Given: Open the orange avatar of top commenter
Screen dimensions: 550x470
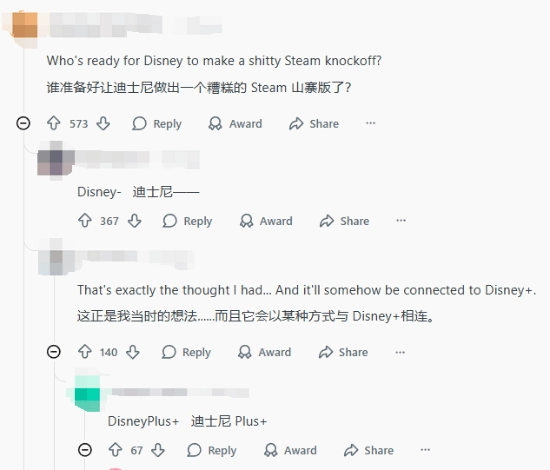Looking at the screenshot, I should click(x=25, y=25).
